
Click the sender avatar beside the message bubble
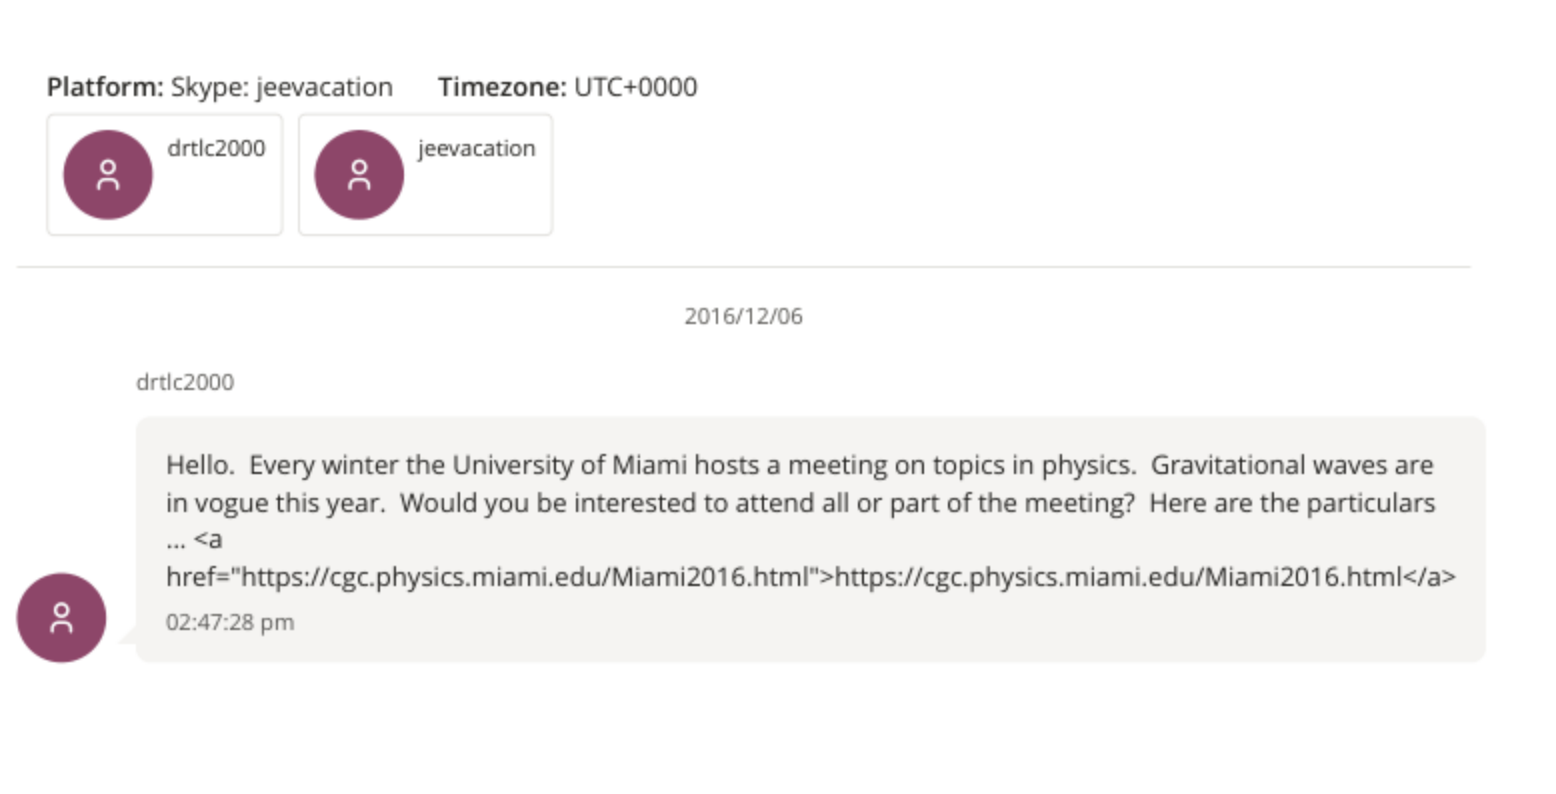point(61,618)
